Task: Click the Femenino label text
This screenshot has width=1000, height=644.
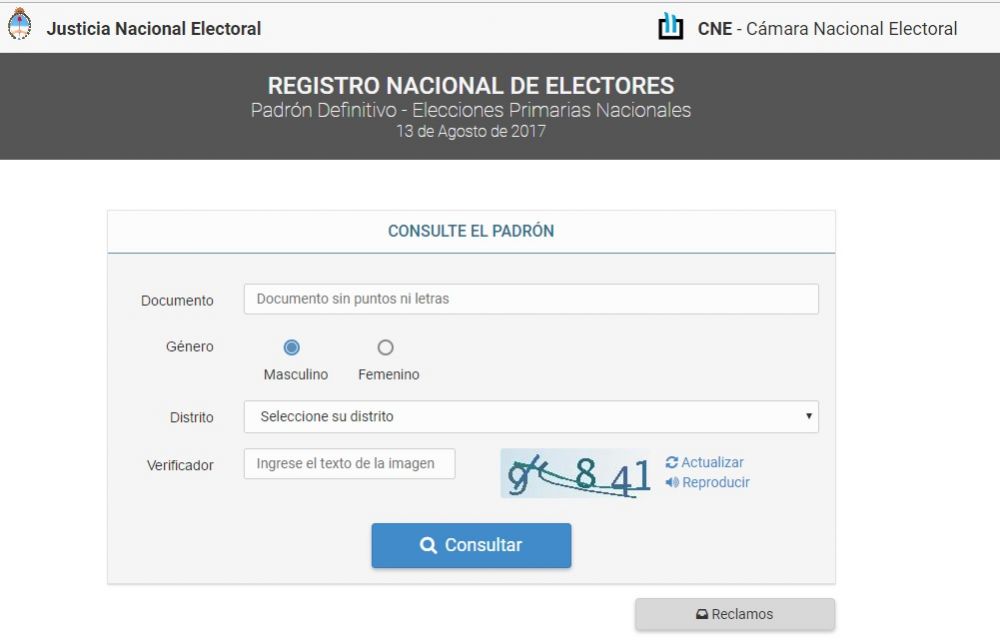Action: [388, 374]
